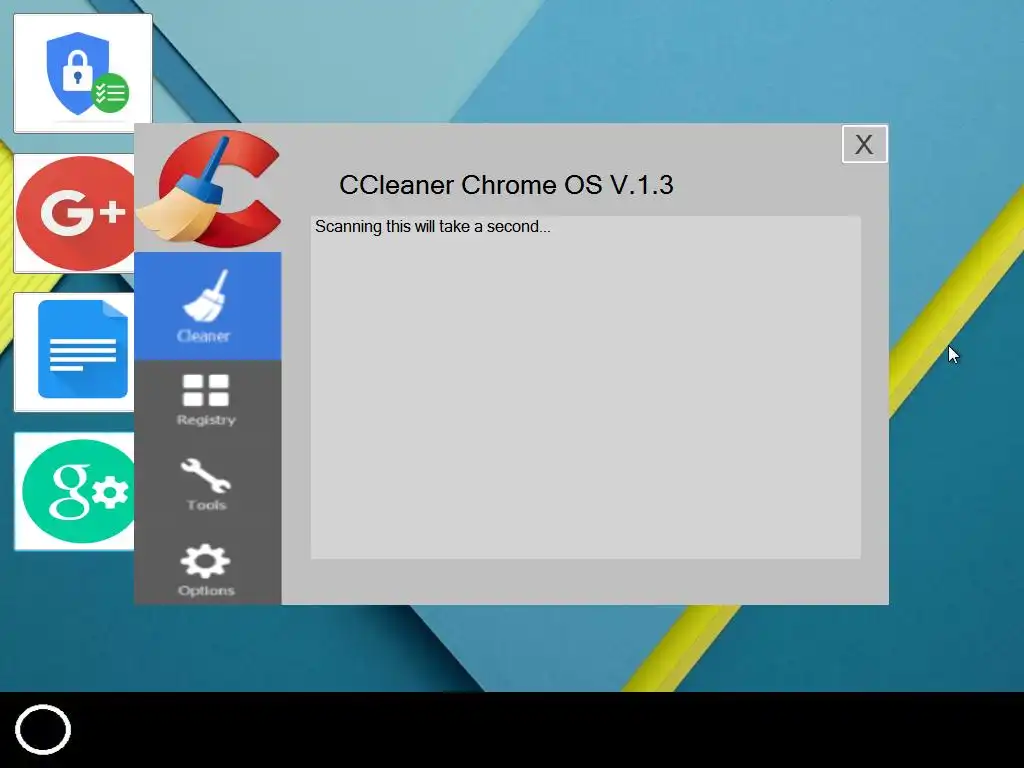
Task: Switch to the Registry section
Action: (x=206, y=400)
